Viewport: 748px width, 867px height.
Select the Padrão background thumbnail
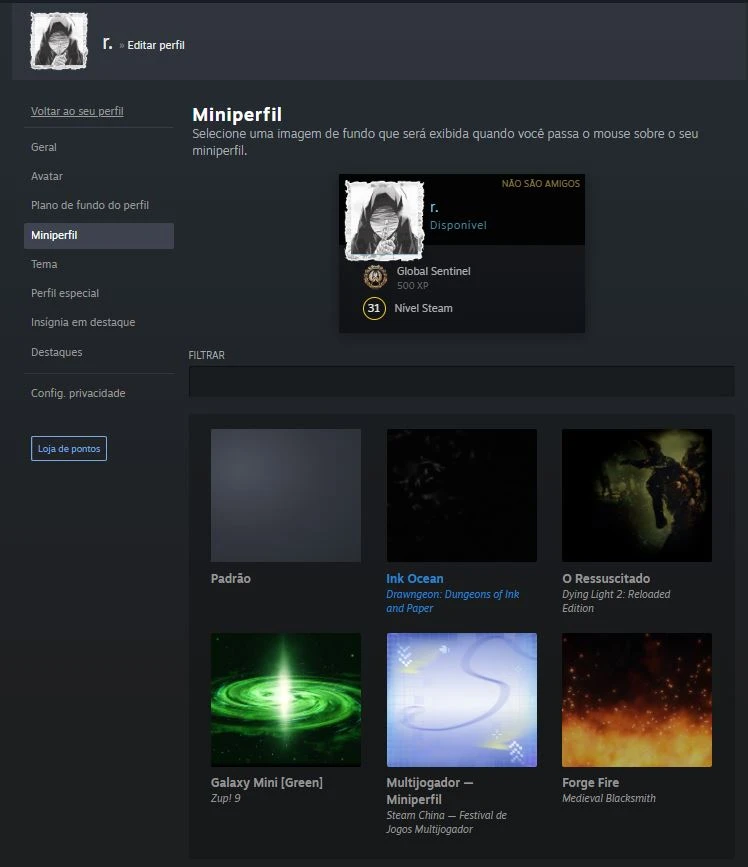(x=286, y=495)
